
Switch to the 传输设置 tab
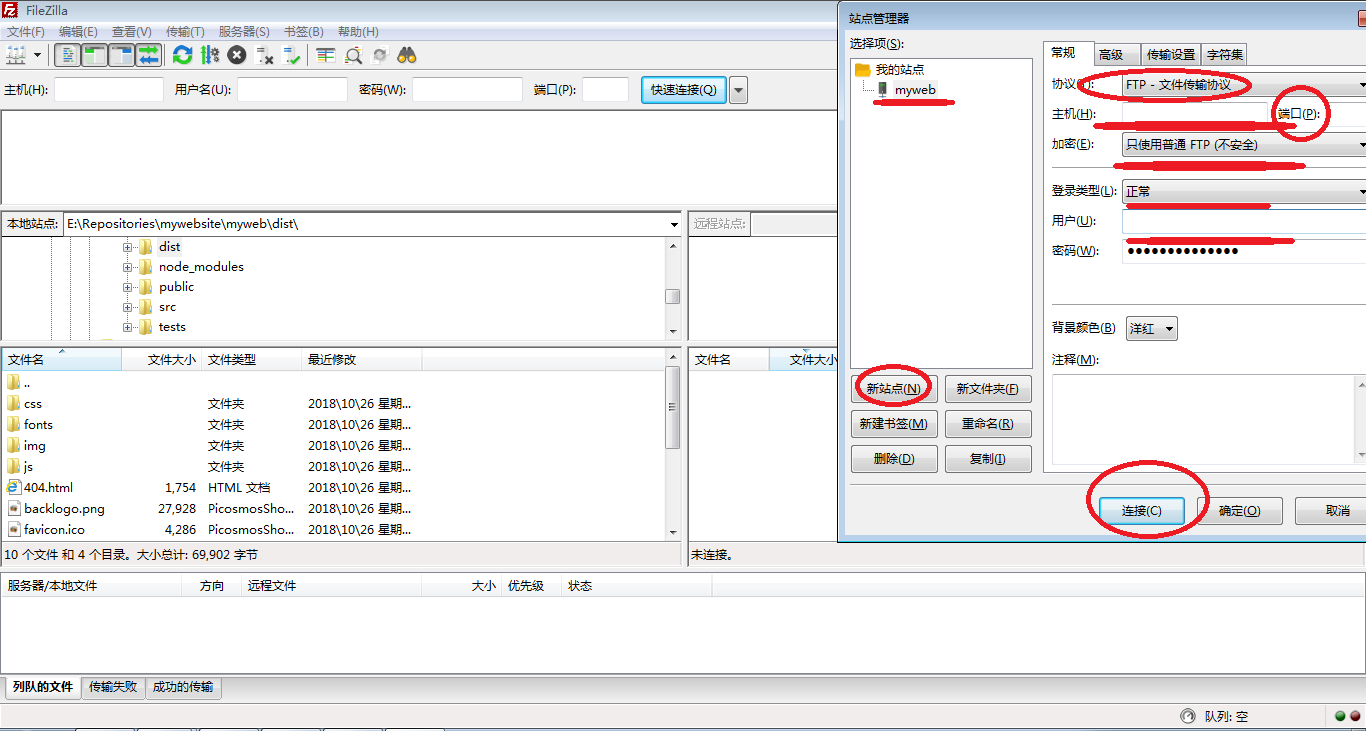pyautogui.click(x=1170, y=55)
